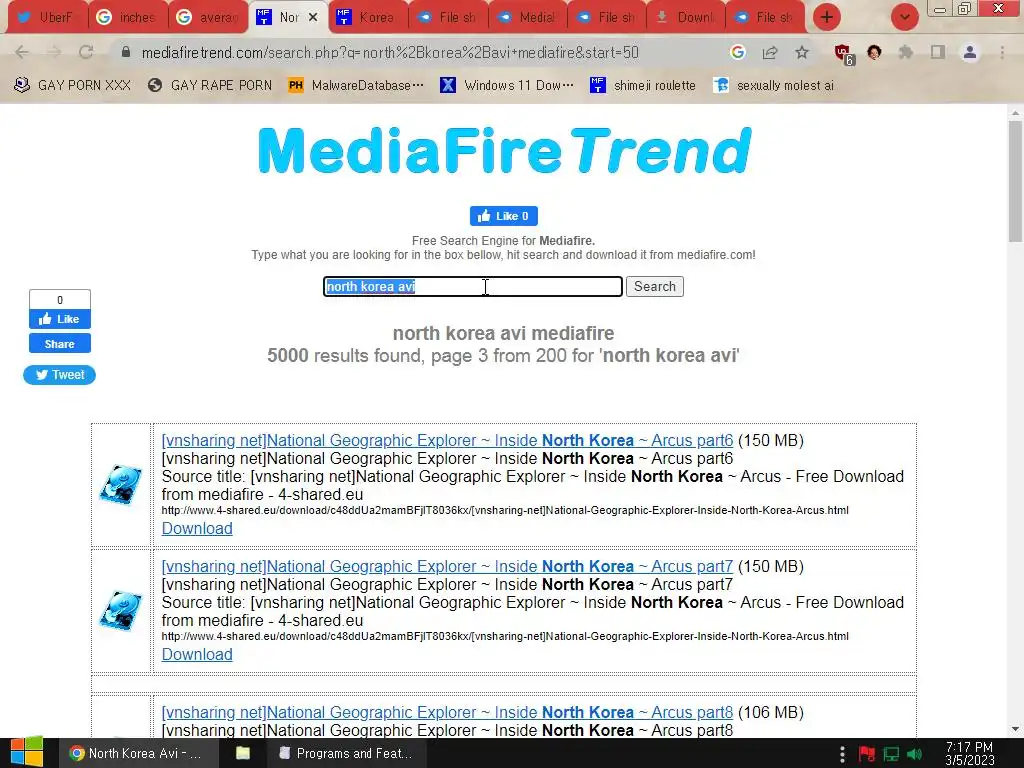Open the MalwareDatabase bookmark
The image size is (1024, 768).
coord(357,86)
